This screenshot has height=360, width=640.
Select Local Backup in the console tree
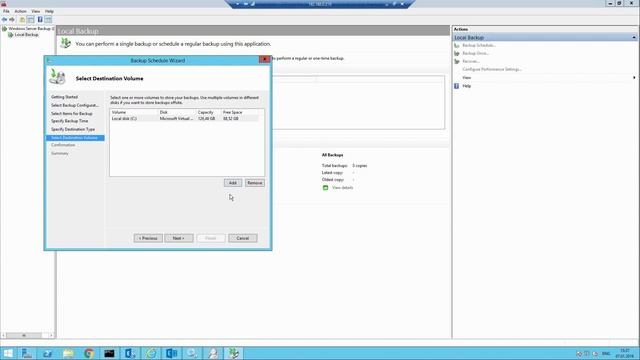(27, 35)
